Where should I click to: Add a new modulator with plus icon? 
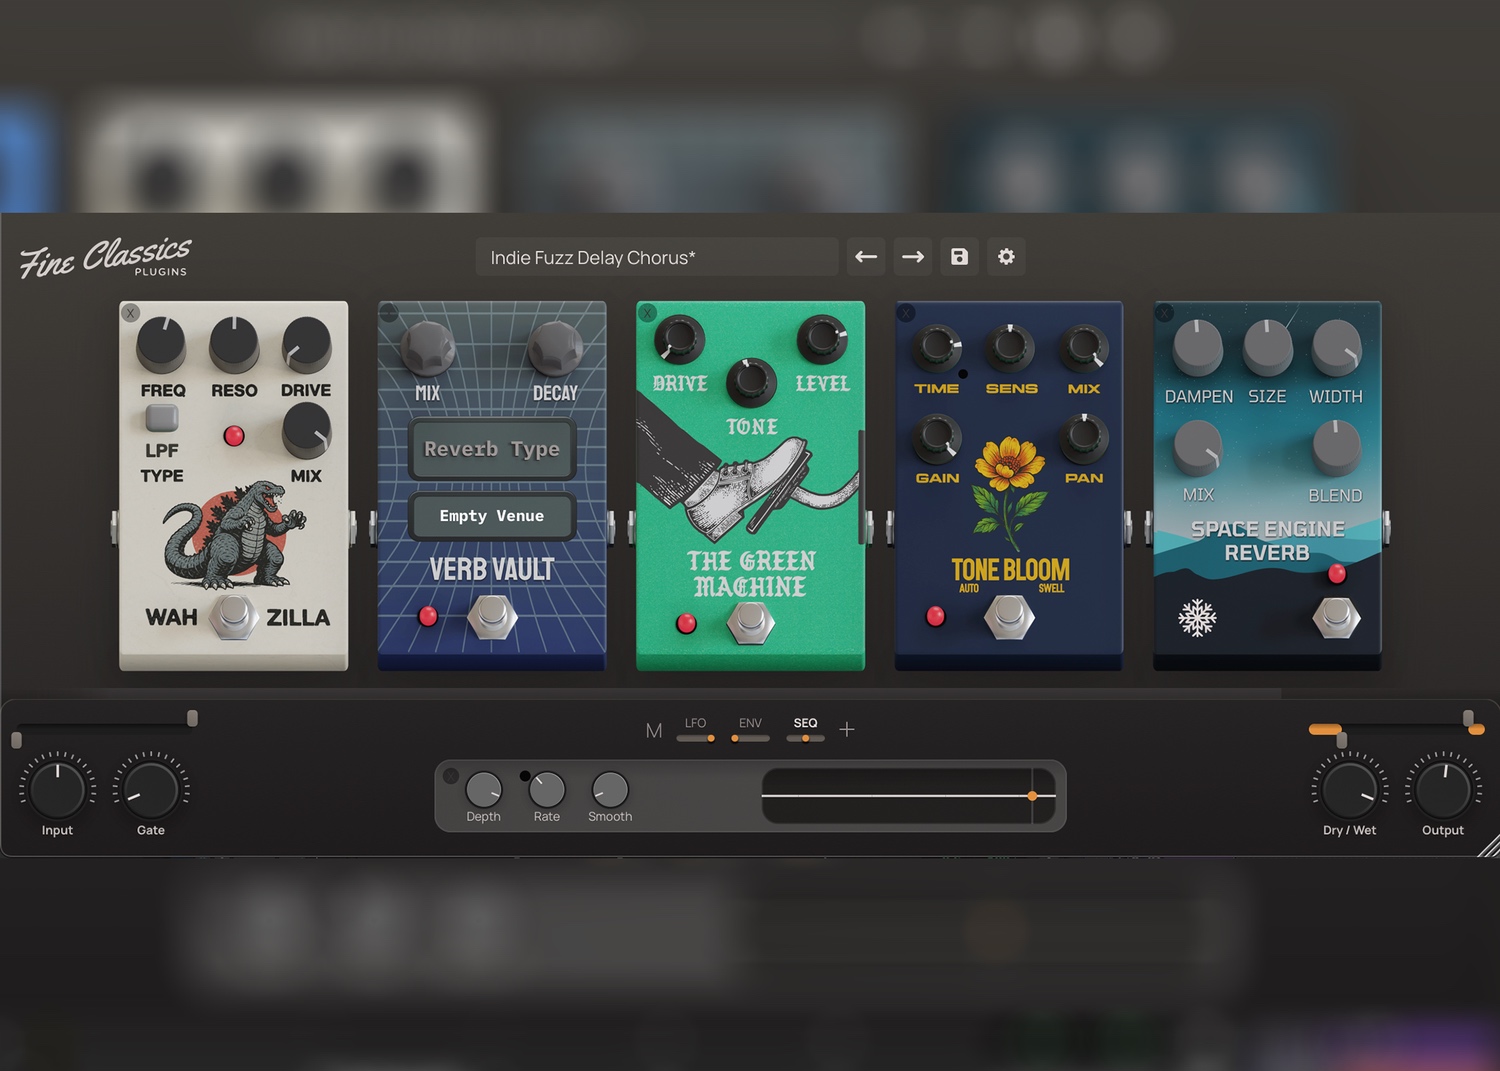pyautogui.click(x=847, y=729)
